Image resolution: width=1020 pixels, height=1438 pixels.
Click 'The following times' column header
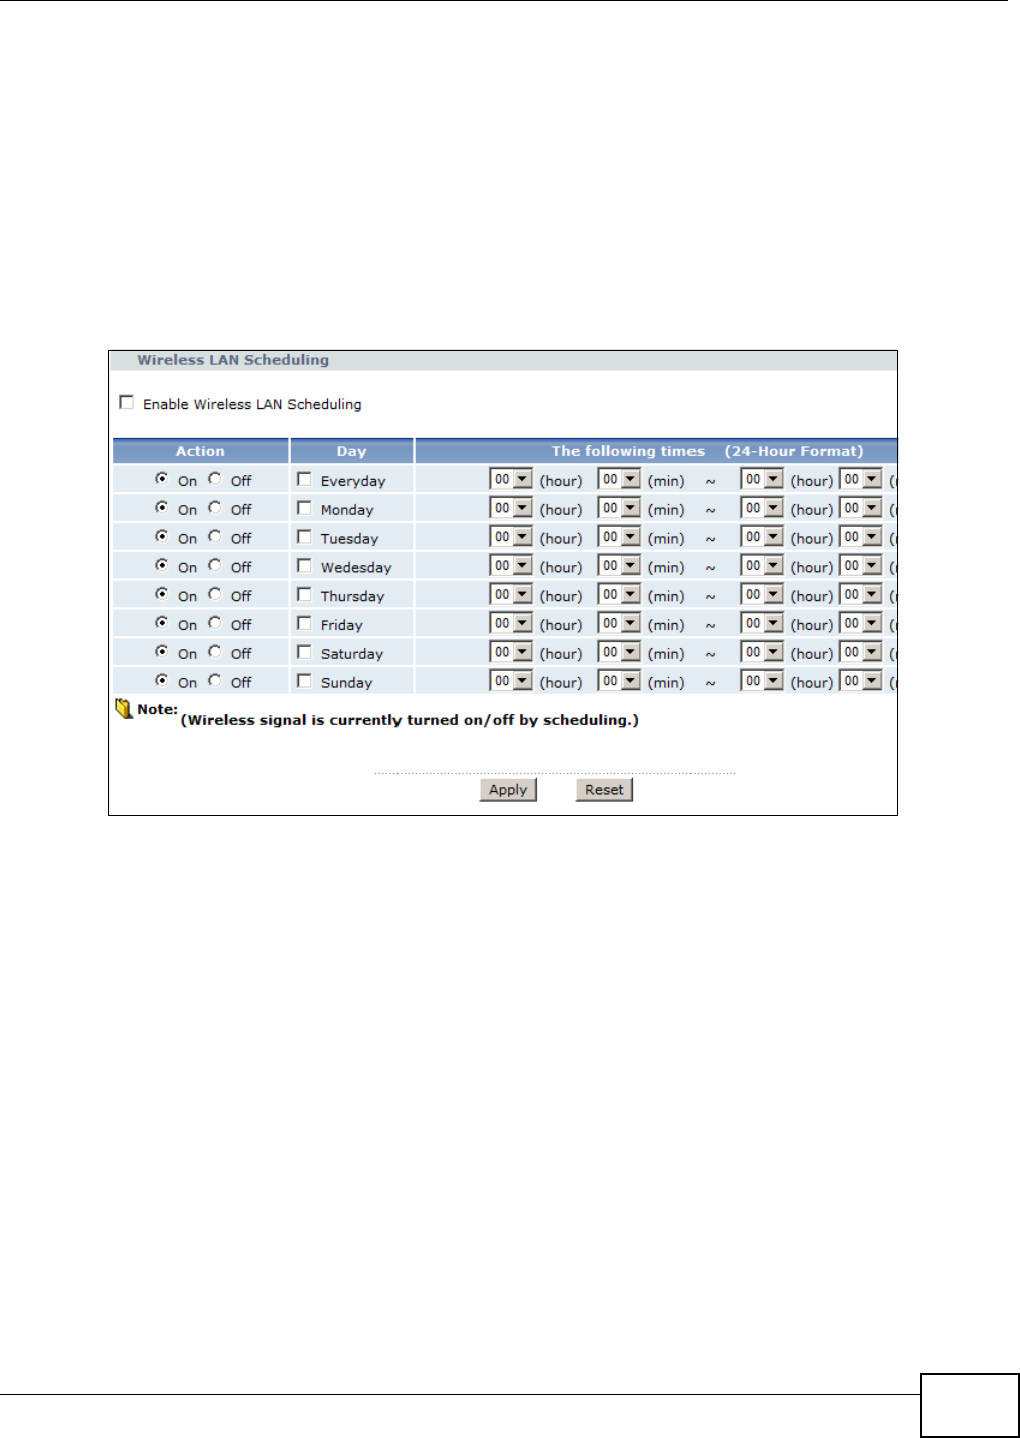coord(656,451)
